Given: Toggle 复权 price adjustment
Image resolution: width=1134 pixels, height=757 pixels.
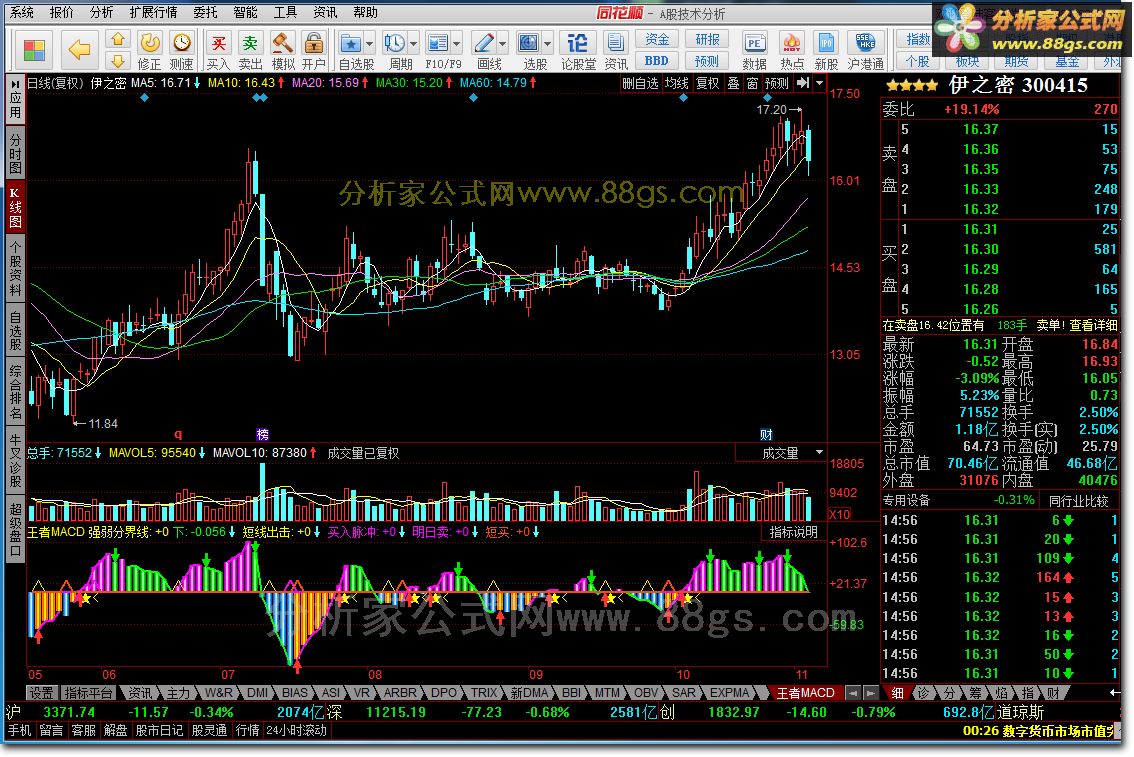Looking at the screenshot, I should coord(708,83).
